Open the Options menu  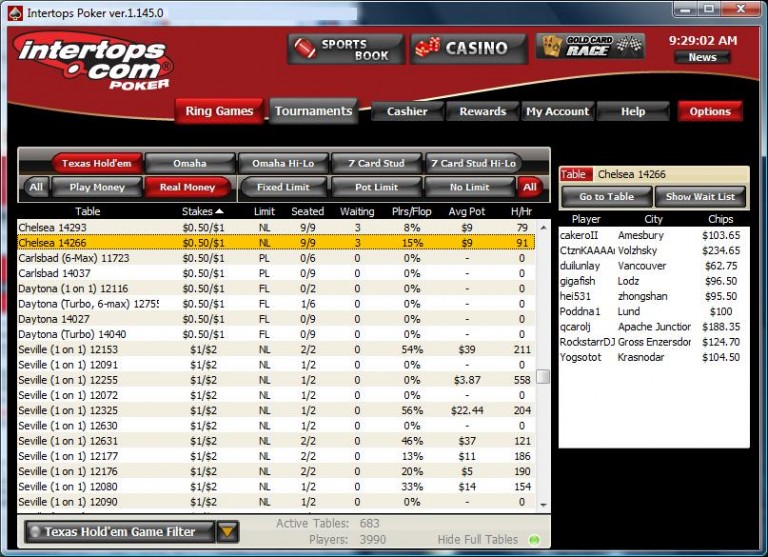pyautogui.click(x=710, y=112)
